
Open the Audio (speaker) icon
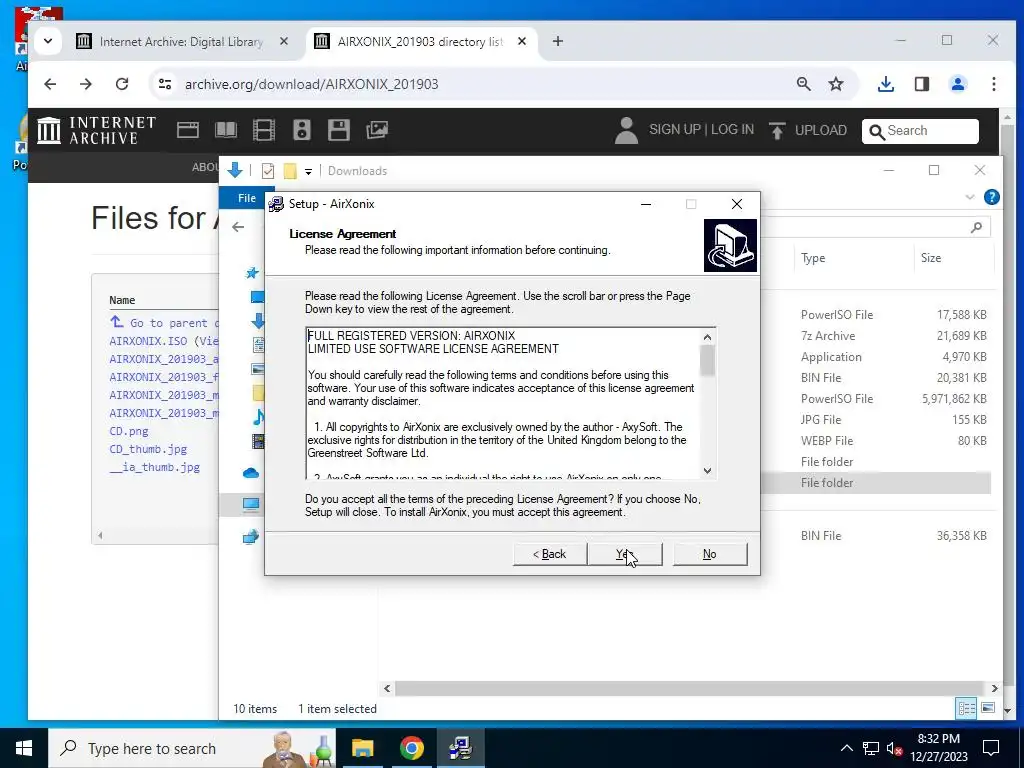pyautogui.click(x=302, y=130)
